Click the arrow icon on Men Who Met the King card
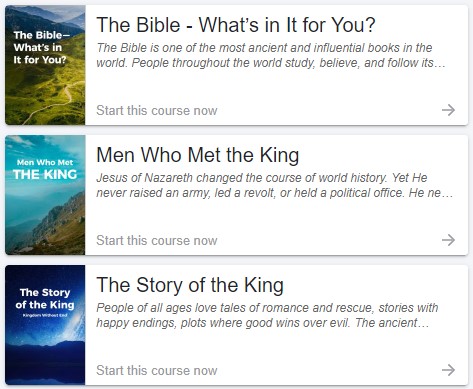 click(448, 240)
